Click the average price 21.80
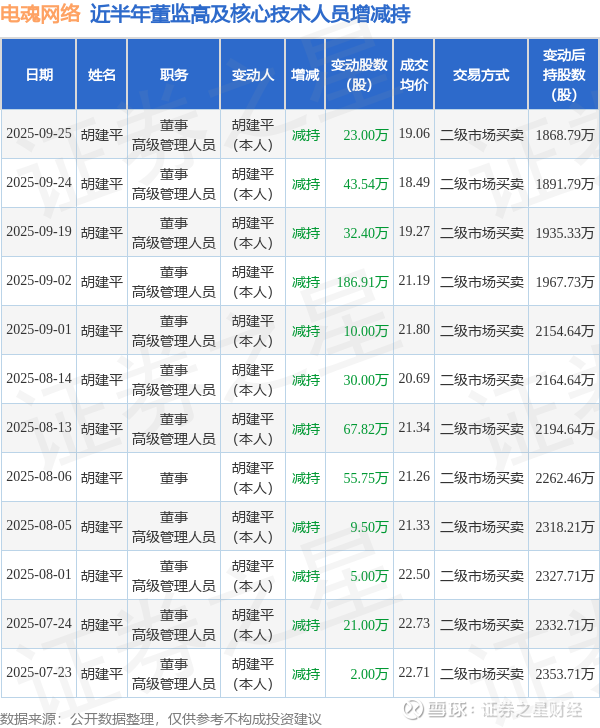Viewport: 600px width, 728px height. coord(414,330)
